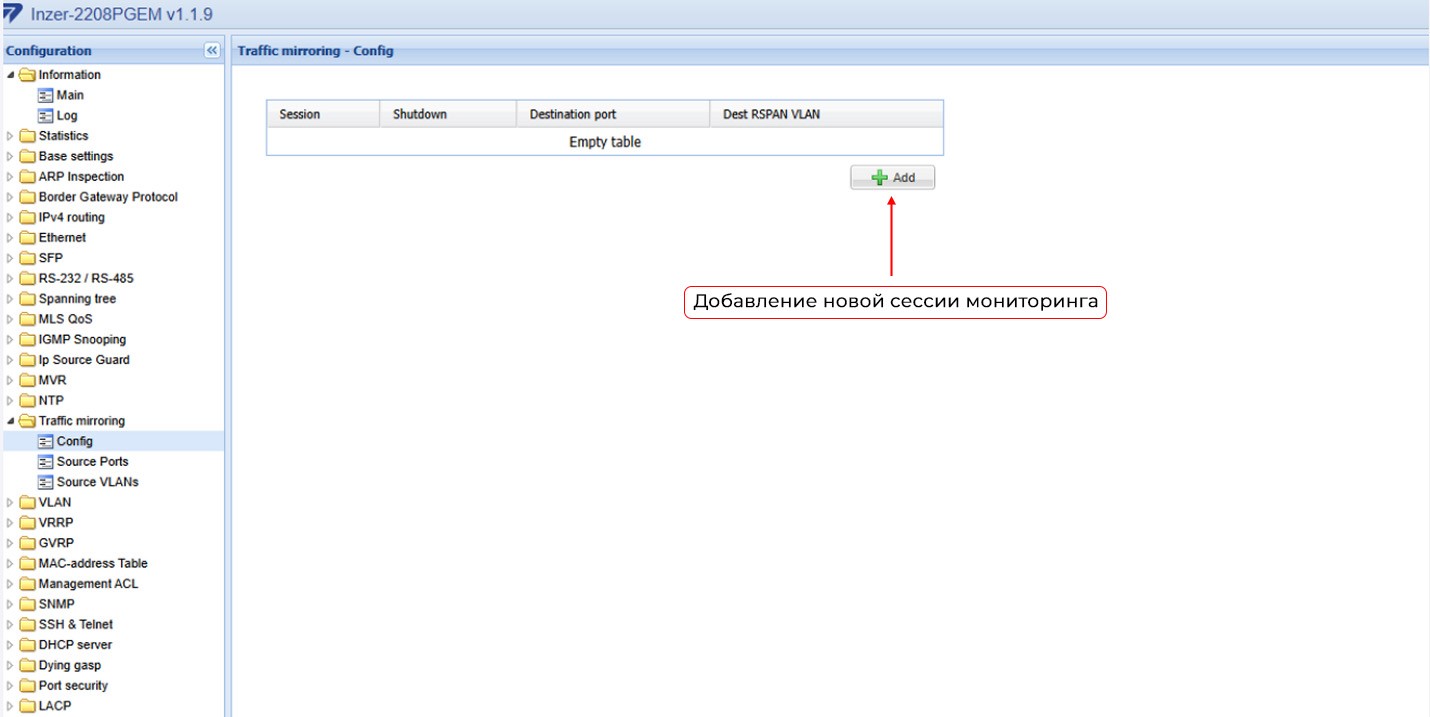Select Config under Traffic mirroring
Screen dimensions: 1430x717
(74, 441)
